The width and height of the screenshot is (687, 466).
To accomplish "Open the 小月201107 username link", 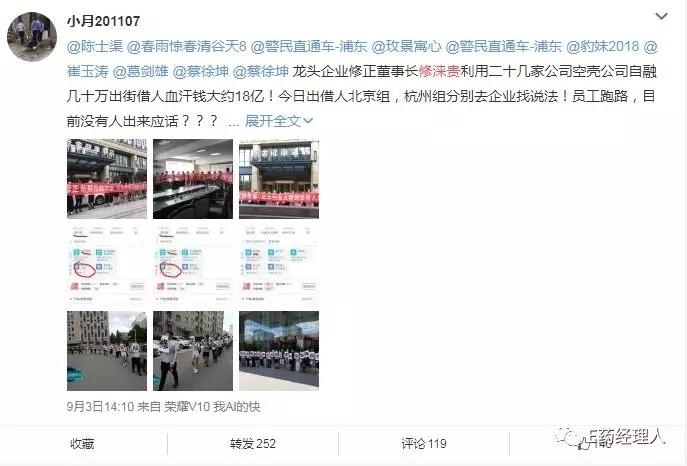I will pos(103,21).
